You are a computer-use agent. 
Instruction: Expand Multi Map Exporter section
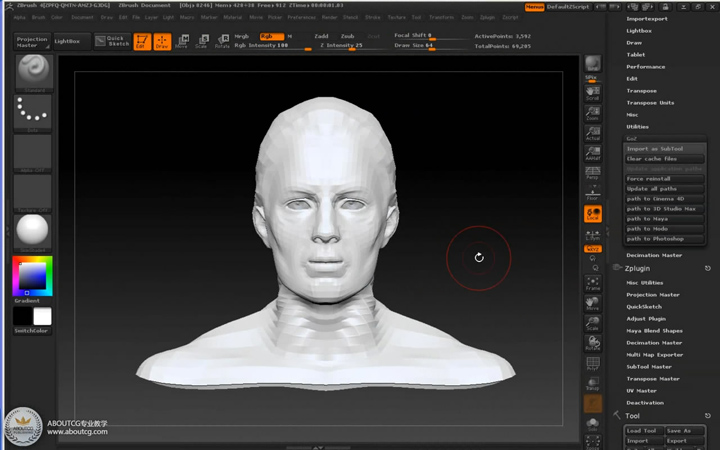point(655,355)
